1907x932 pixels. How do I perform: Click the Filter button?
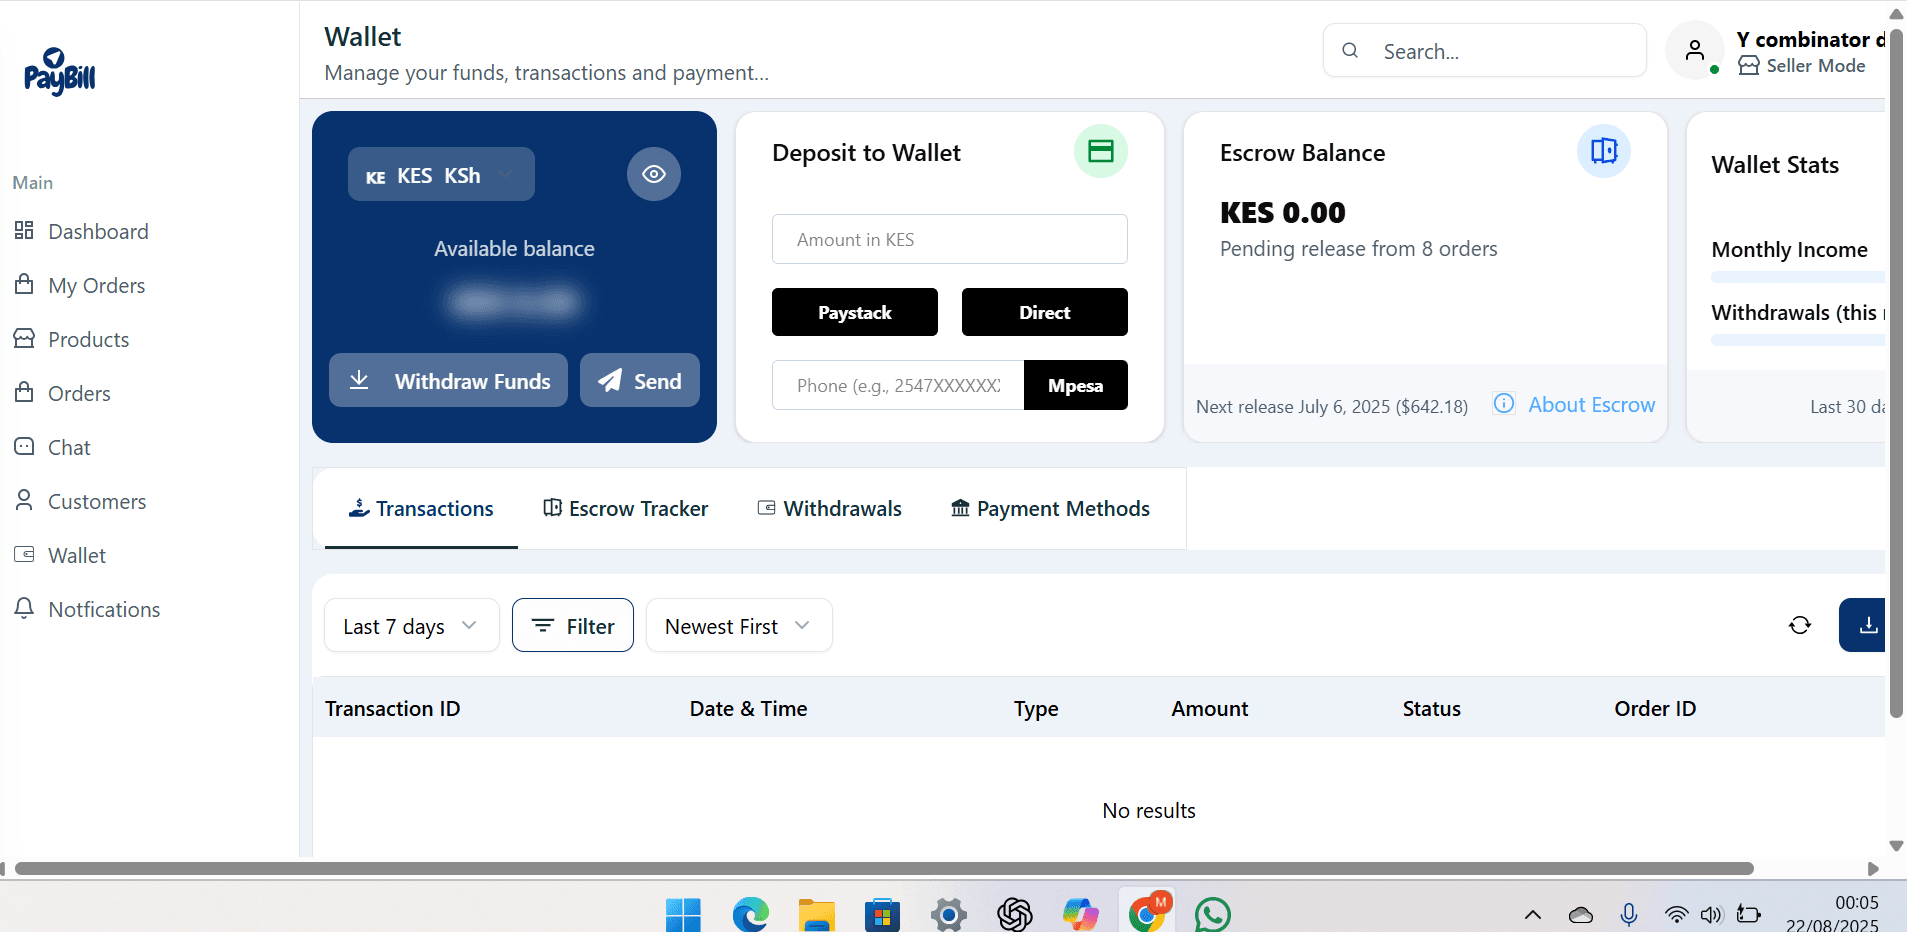(573, 625)
